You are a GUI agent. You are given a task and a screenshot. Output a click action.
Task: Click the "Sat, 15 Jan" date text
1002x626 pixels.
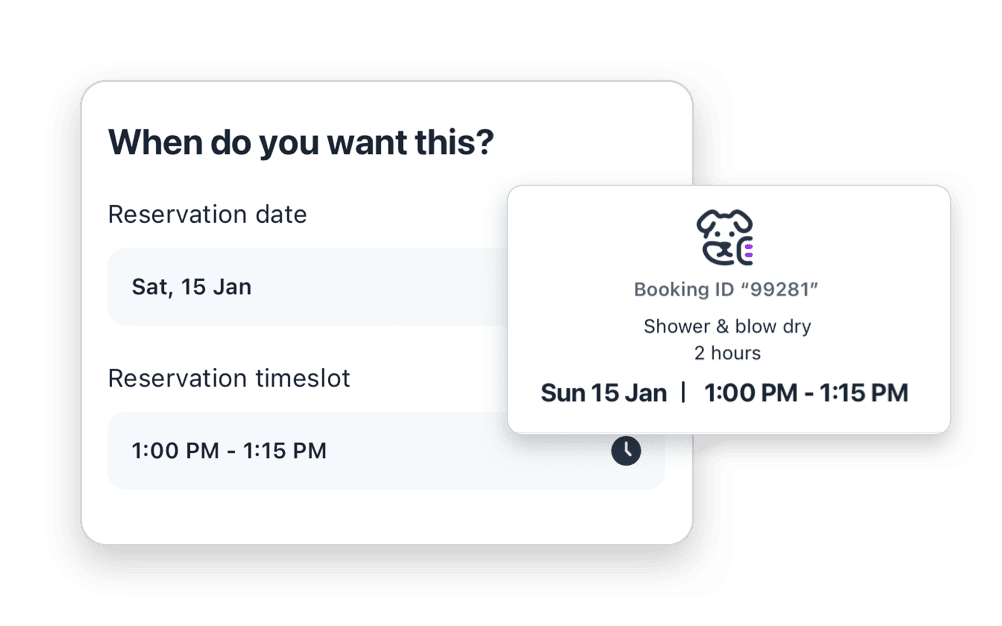click(191, 287)
